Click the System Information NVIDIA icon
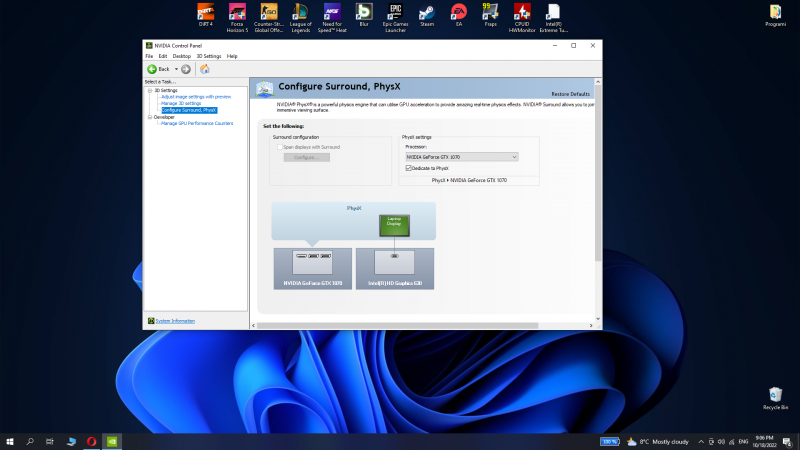800x450 pixels. point(151,321)
